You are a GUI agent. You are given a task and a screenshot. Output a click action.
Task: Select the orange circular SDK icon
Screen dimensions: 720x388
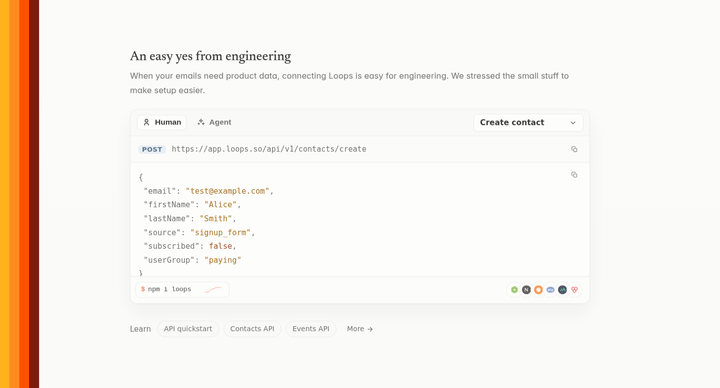point(538,290)
